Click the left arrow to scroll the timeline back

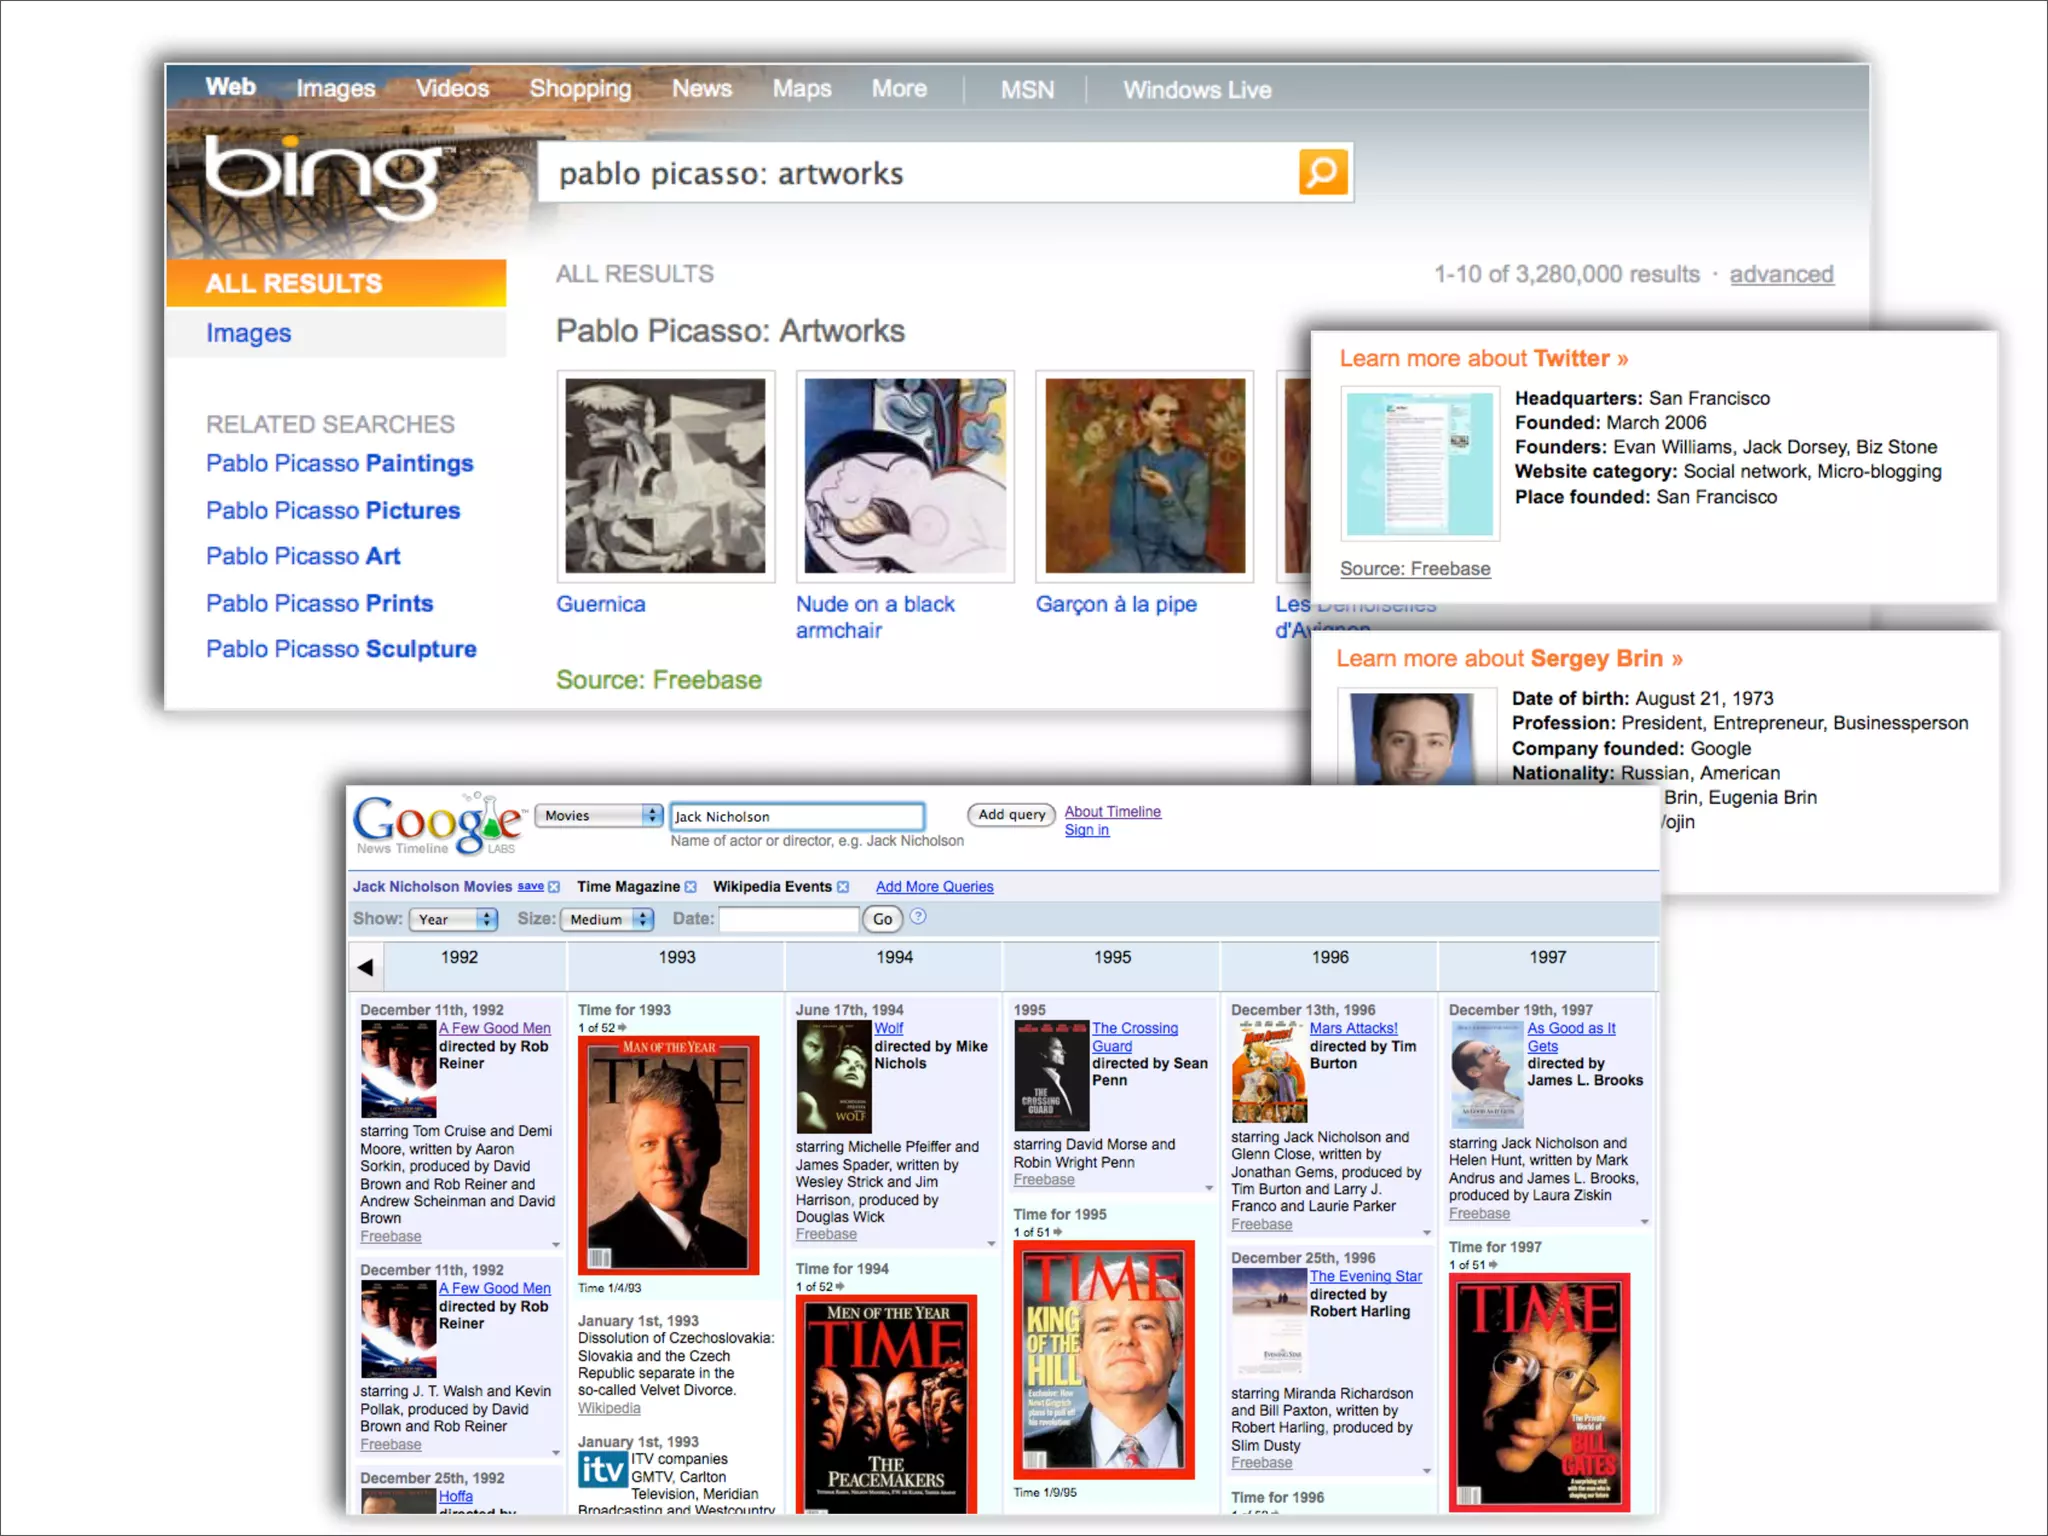click(365, 967)
